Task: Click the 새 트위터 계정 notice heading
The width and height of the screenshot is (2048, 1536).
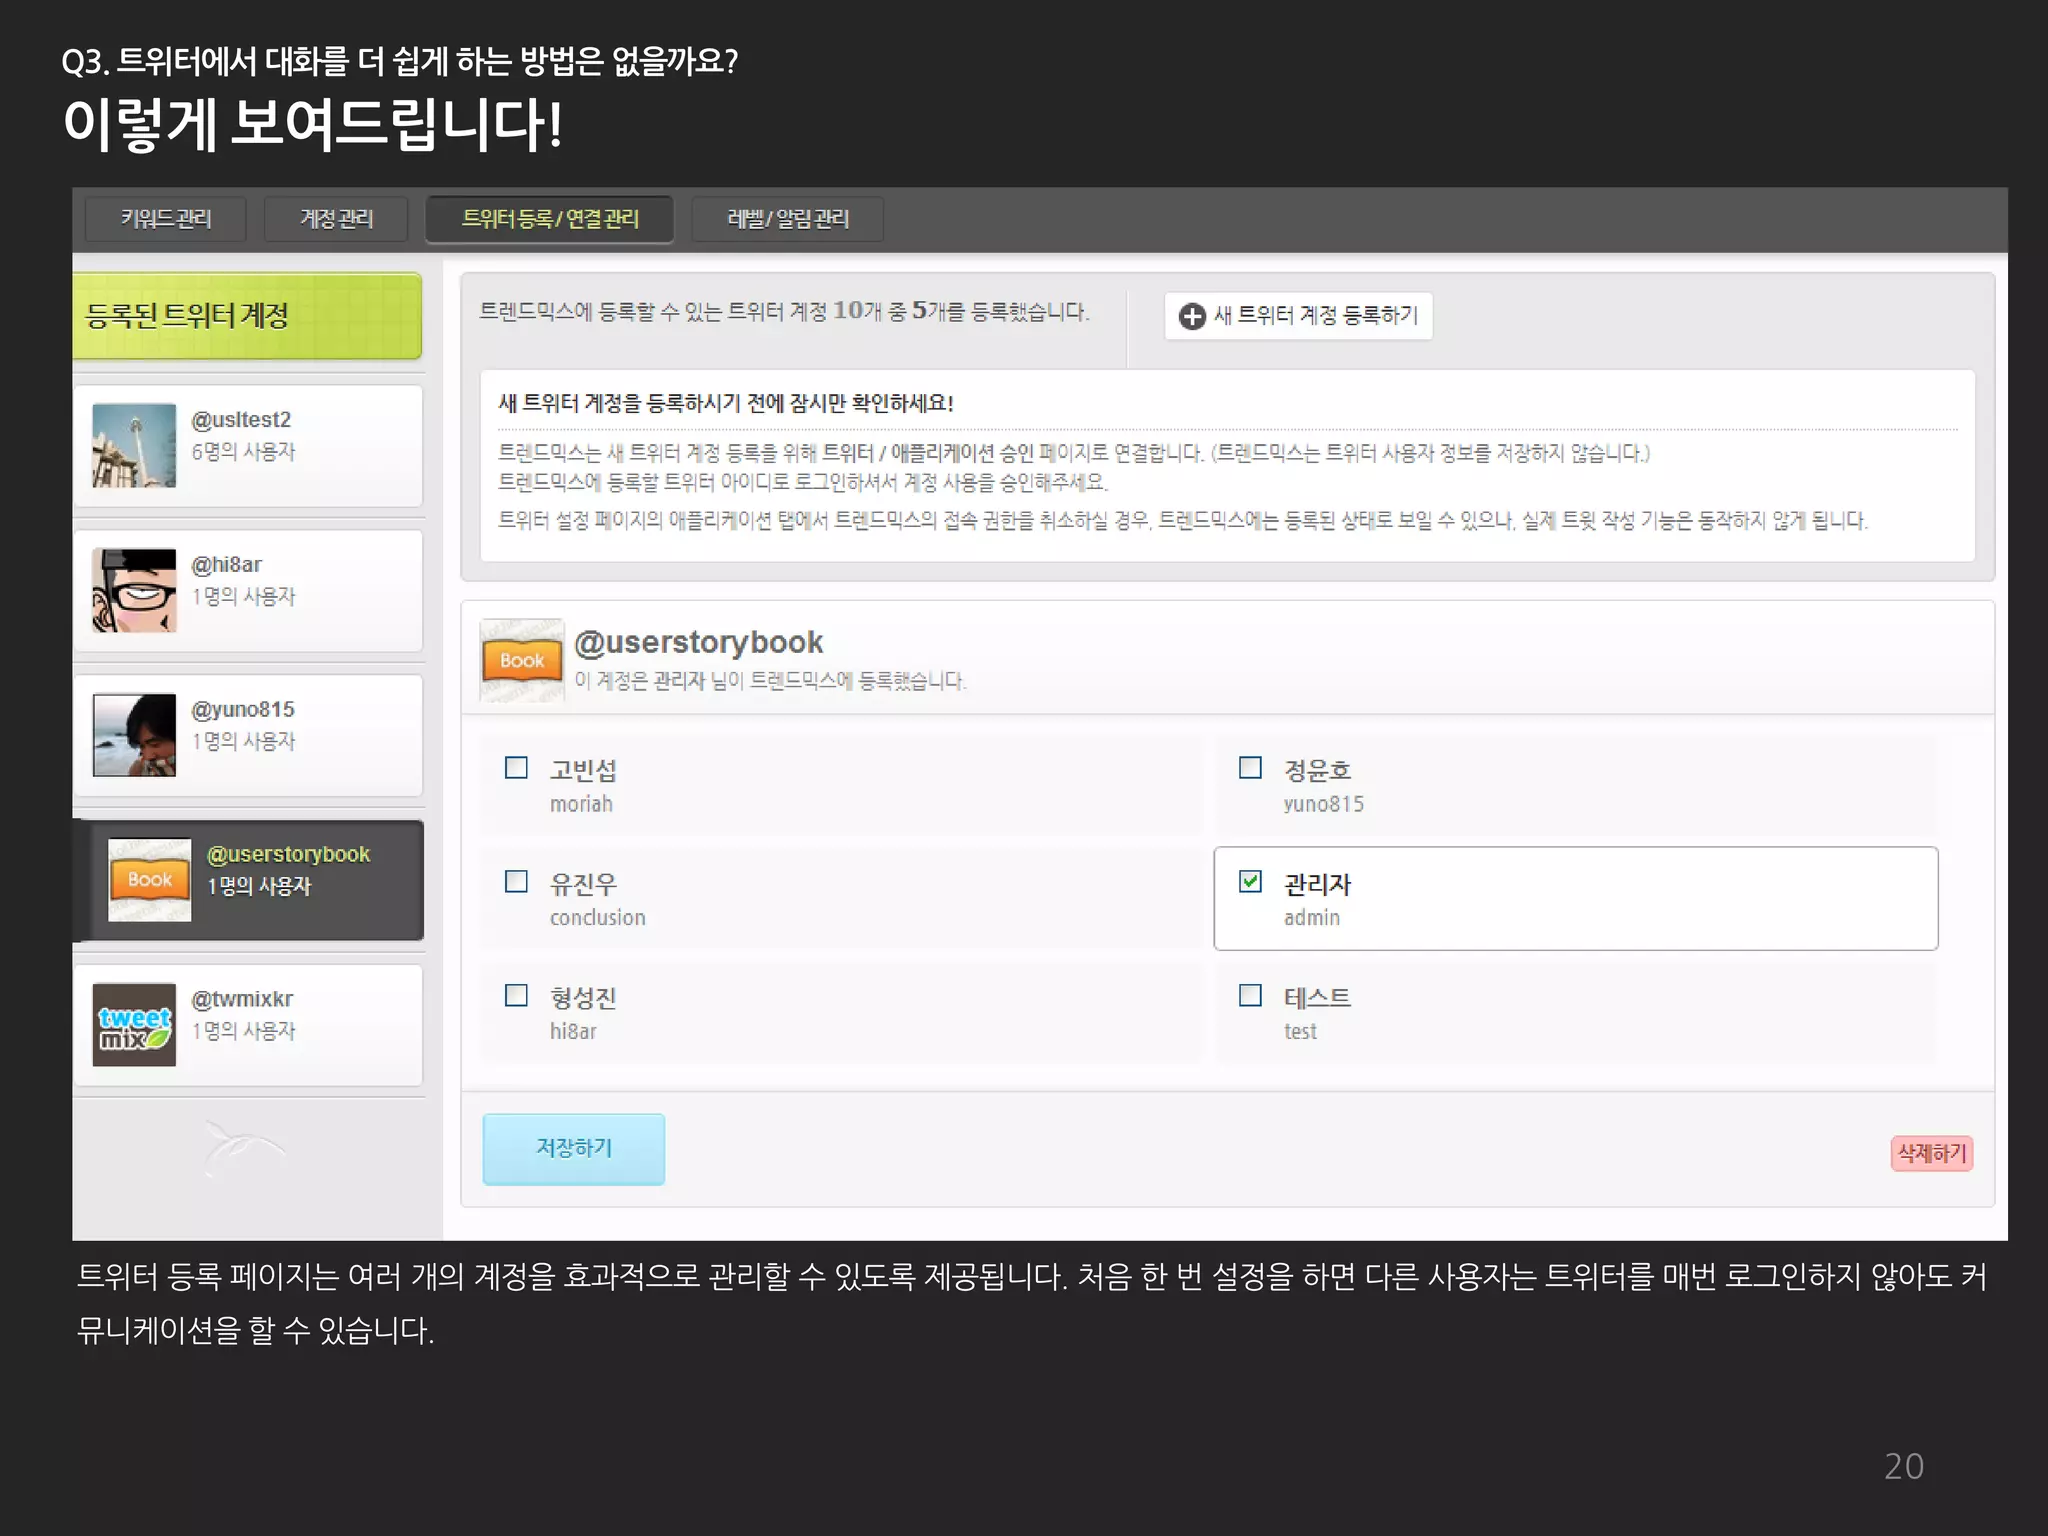Action: point(726,403)
